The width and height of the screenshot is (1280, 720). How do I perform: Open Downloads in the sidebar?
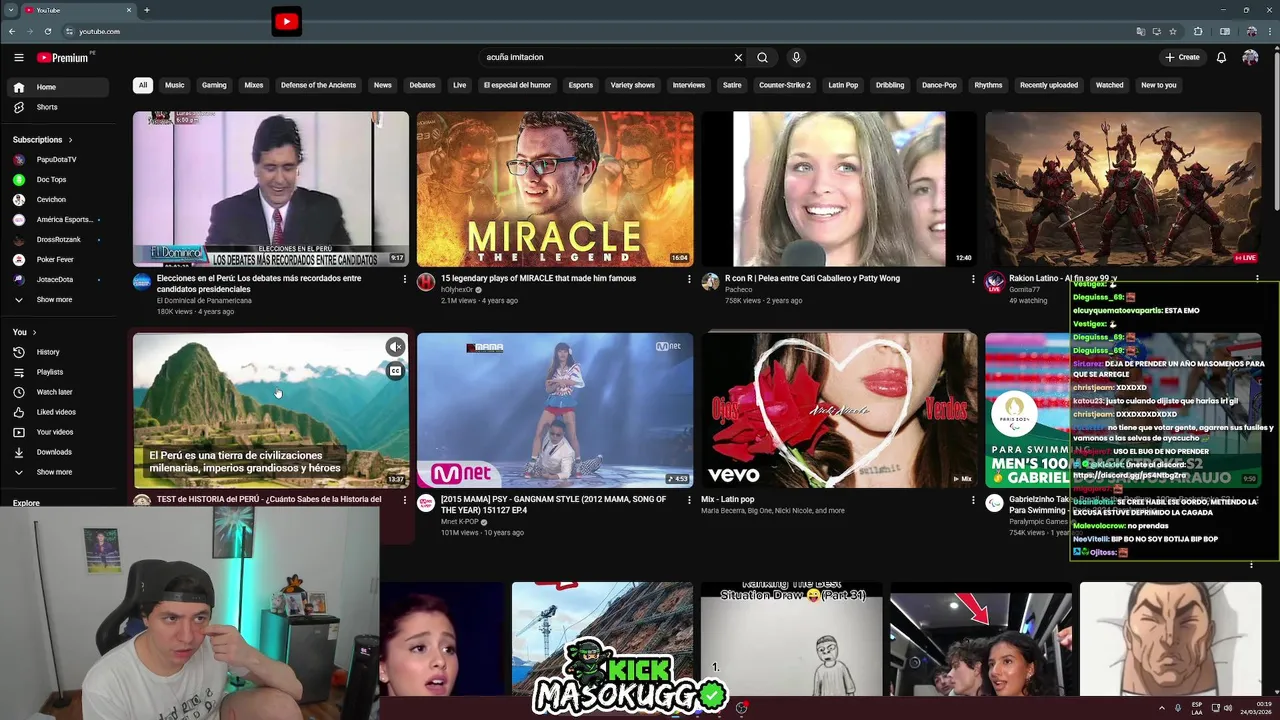coord(56,452)
